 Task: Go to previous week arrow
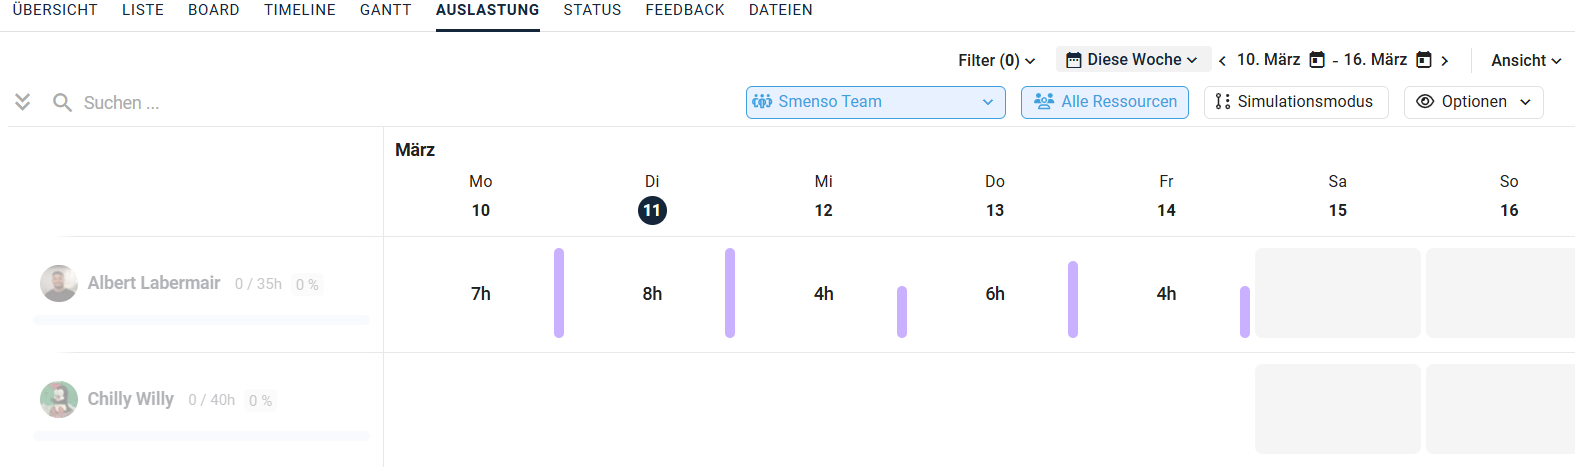(x=1222, y=61)
